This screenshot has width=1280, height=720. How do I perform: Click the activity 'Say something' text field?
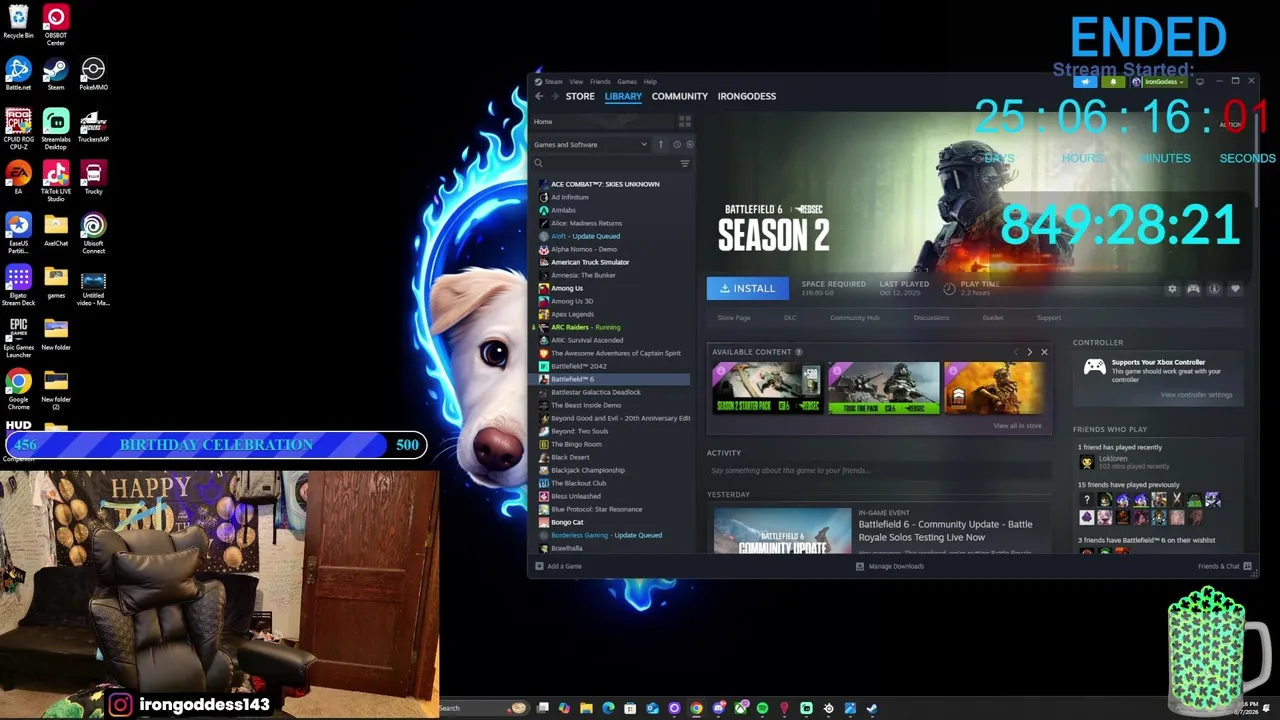point(878,470)
